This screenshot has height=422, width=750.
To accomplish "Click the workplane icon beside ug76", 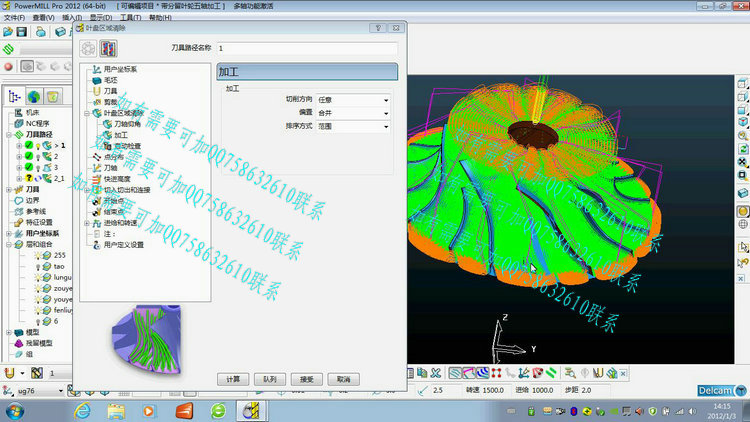I will (8, 390).
